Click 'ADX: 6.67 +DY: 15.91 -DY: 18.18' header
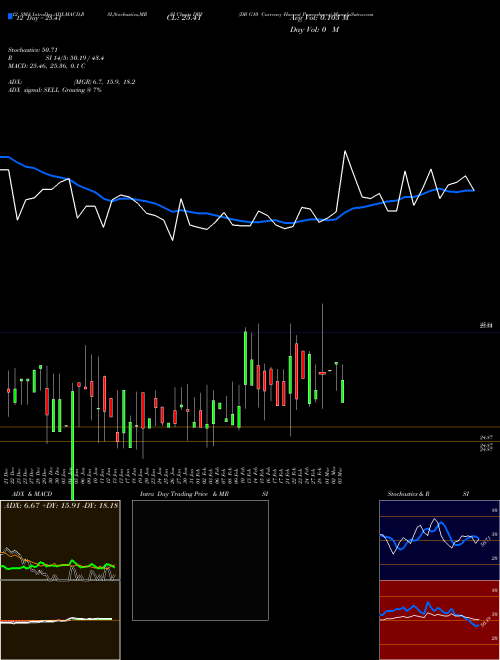 tap(61, 506)
